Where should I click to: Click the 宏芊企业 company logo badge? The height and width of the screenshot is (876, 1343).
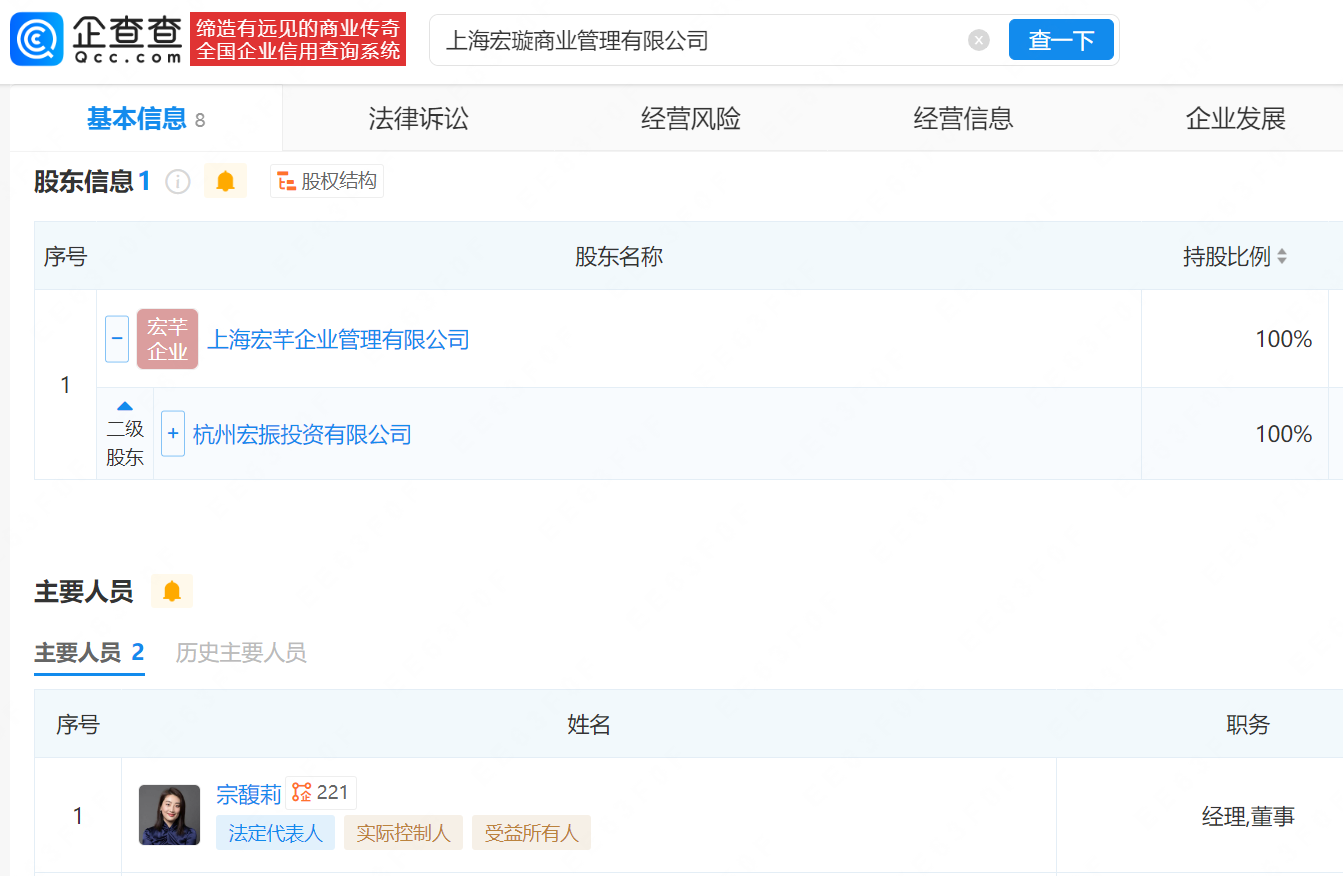pos(167,339)
